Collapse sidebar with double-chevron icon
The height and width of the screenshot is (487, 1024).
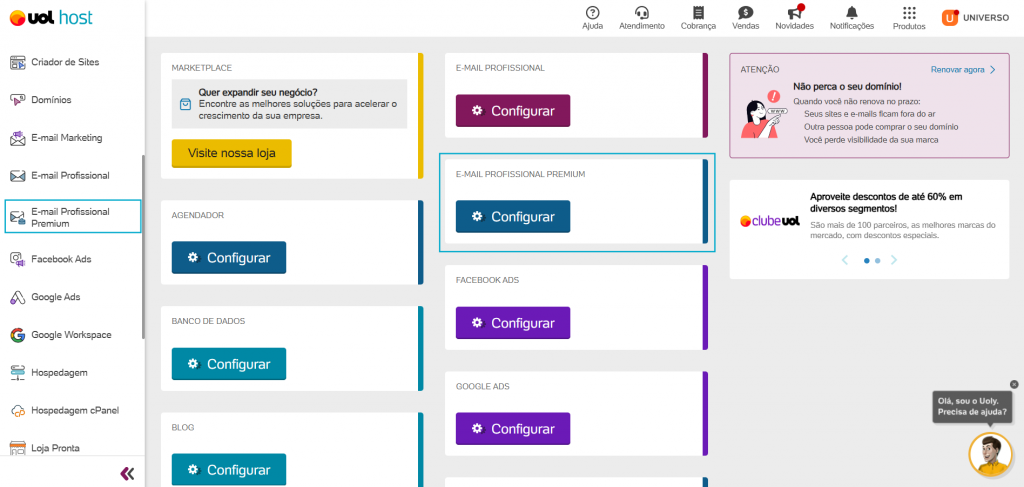127,473
